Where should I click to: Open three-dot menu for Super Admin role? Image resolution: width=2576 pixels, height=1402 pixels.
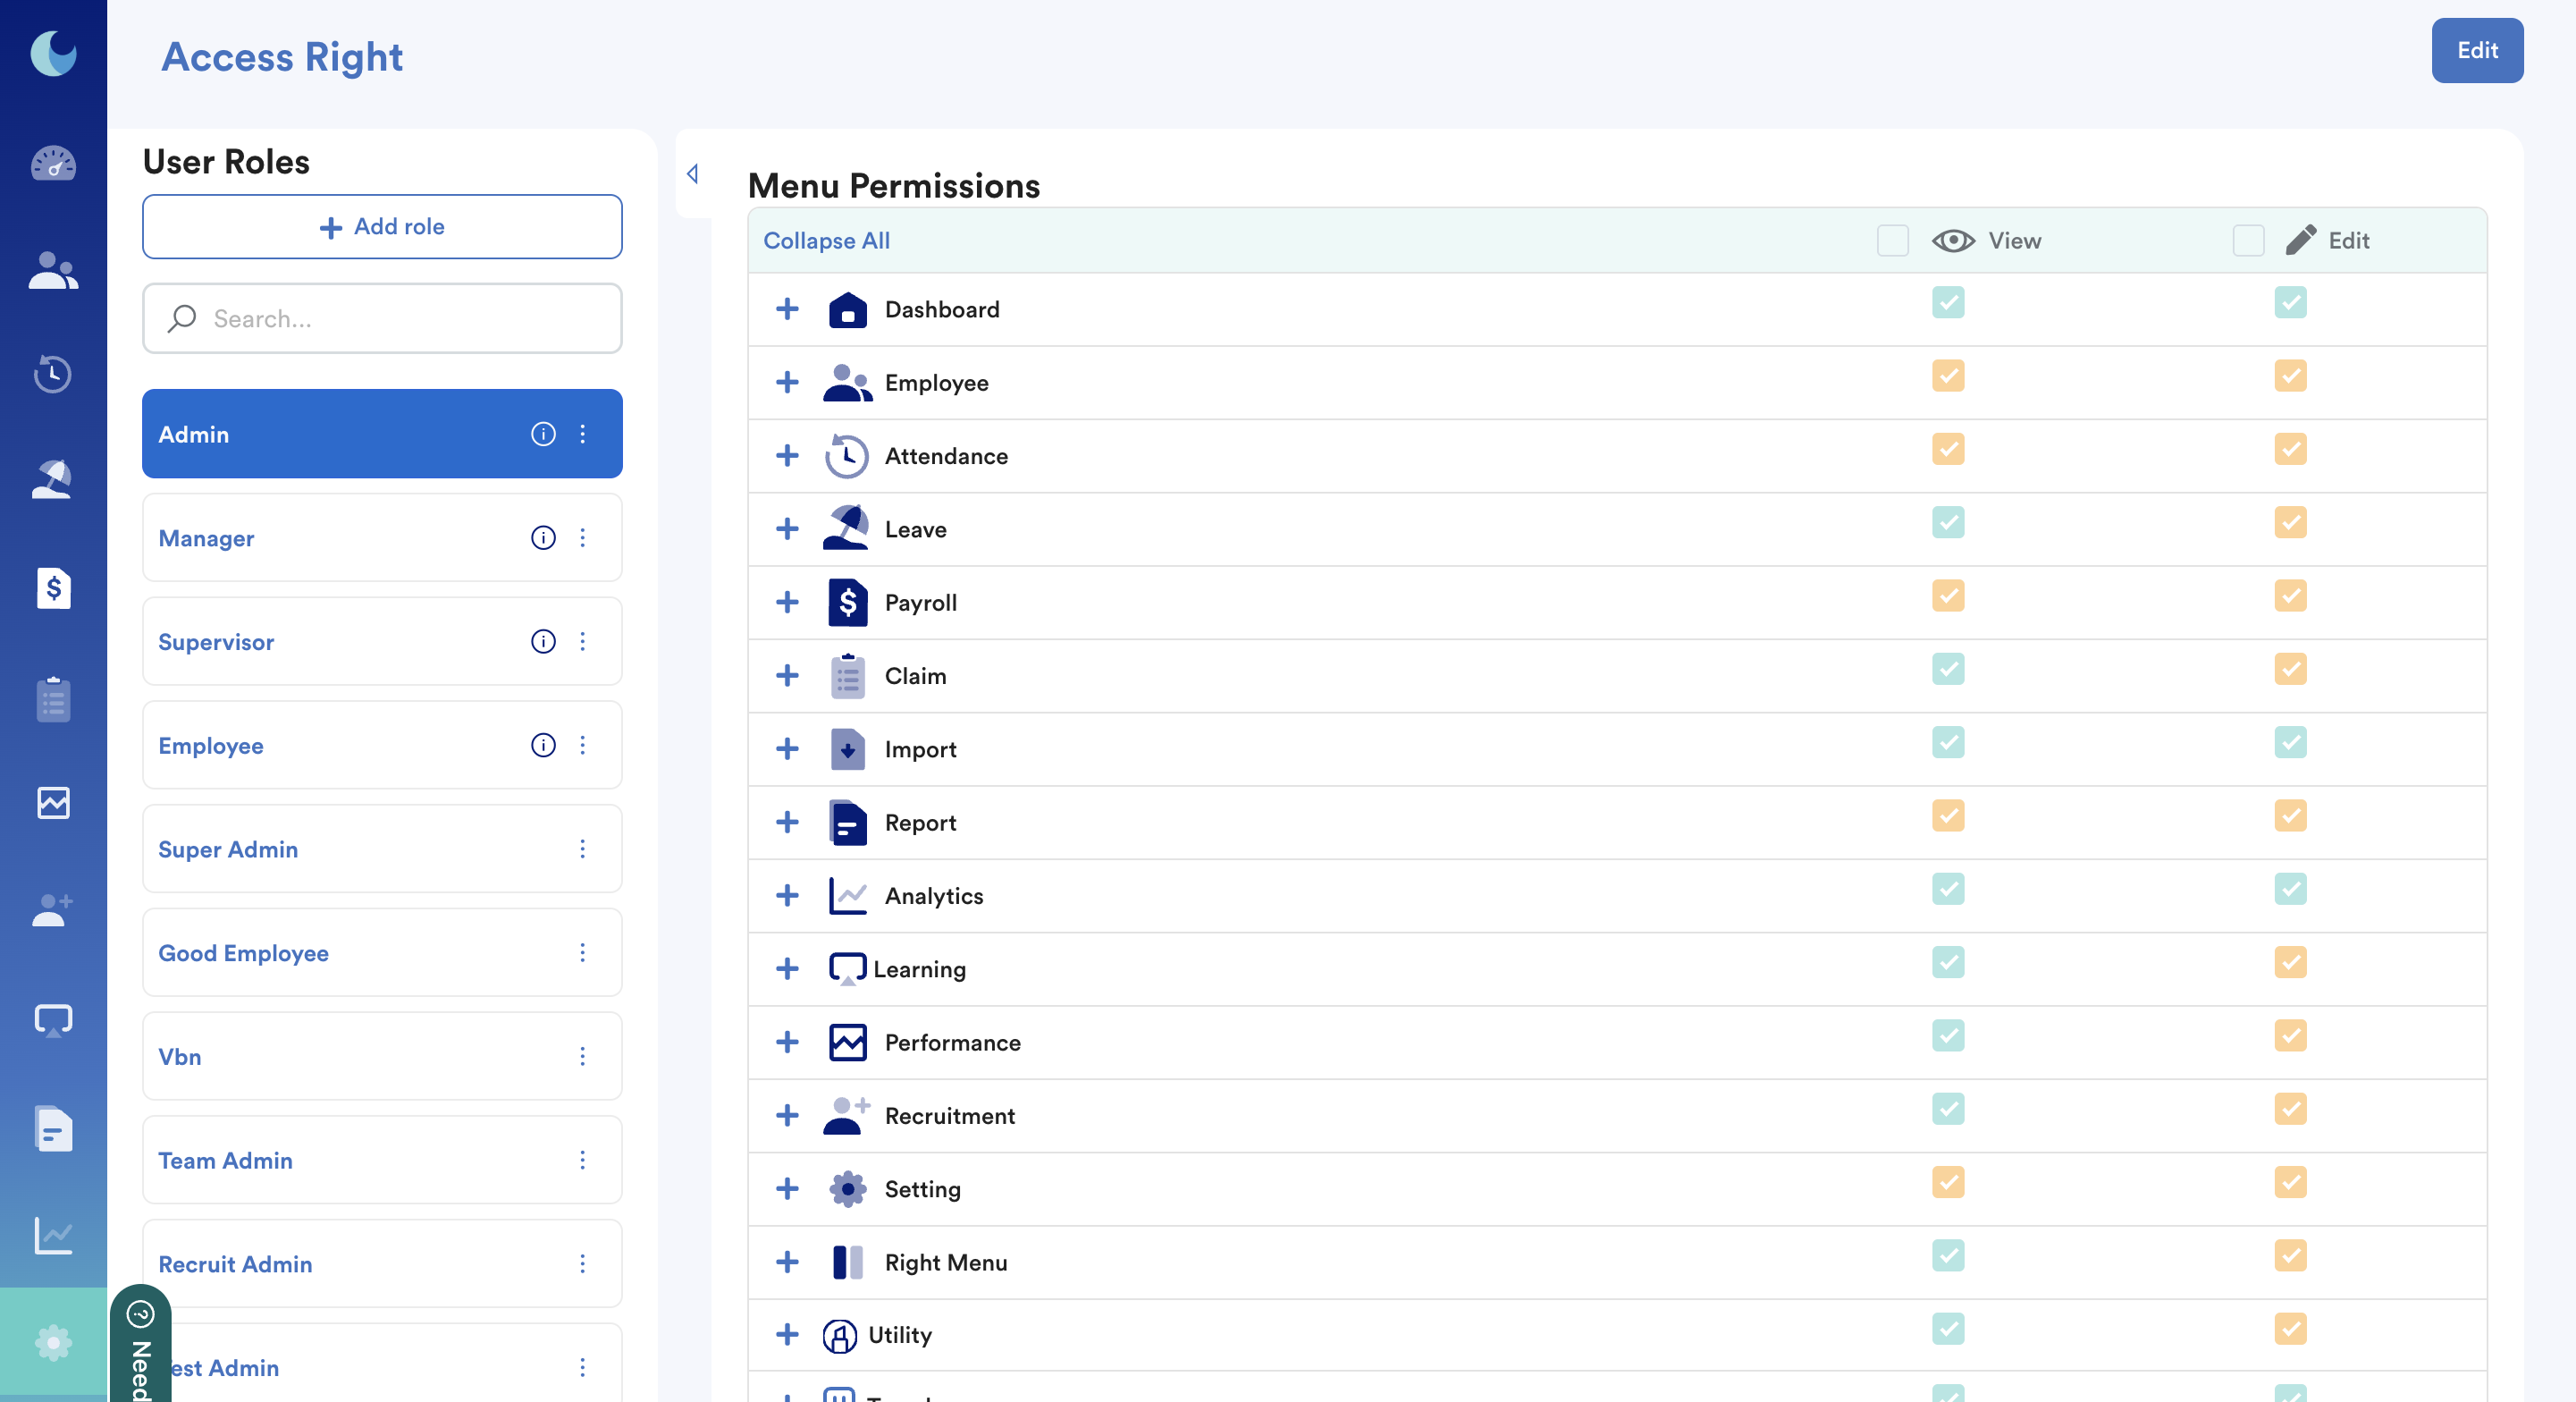[x=582, y=849]
